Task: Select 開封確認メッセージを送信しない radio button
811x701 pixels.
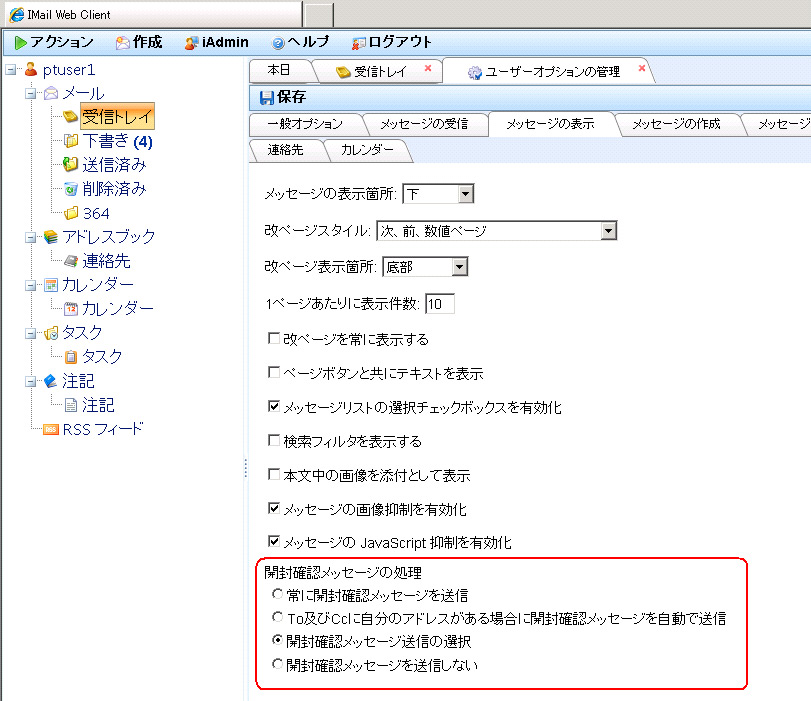Action: [278, 663]
